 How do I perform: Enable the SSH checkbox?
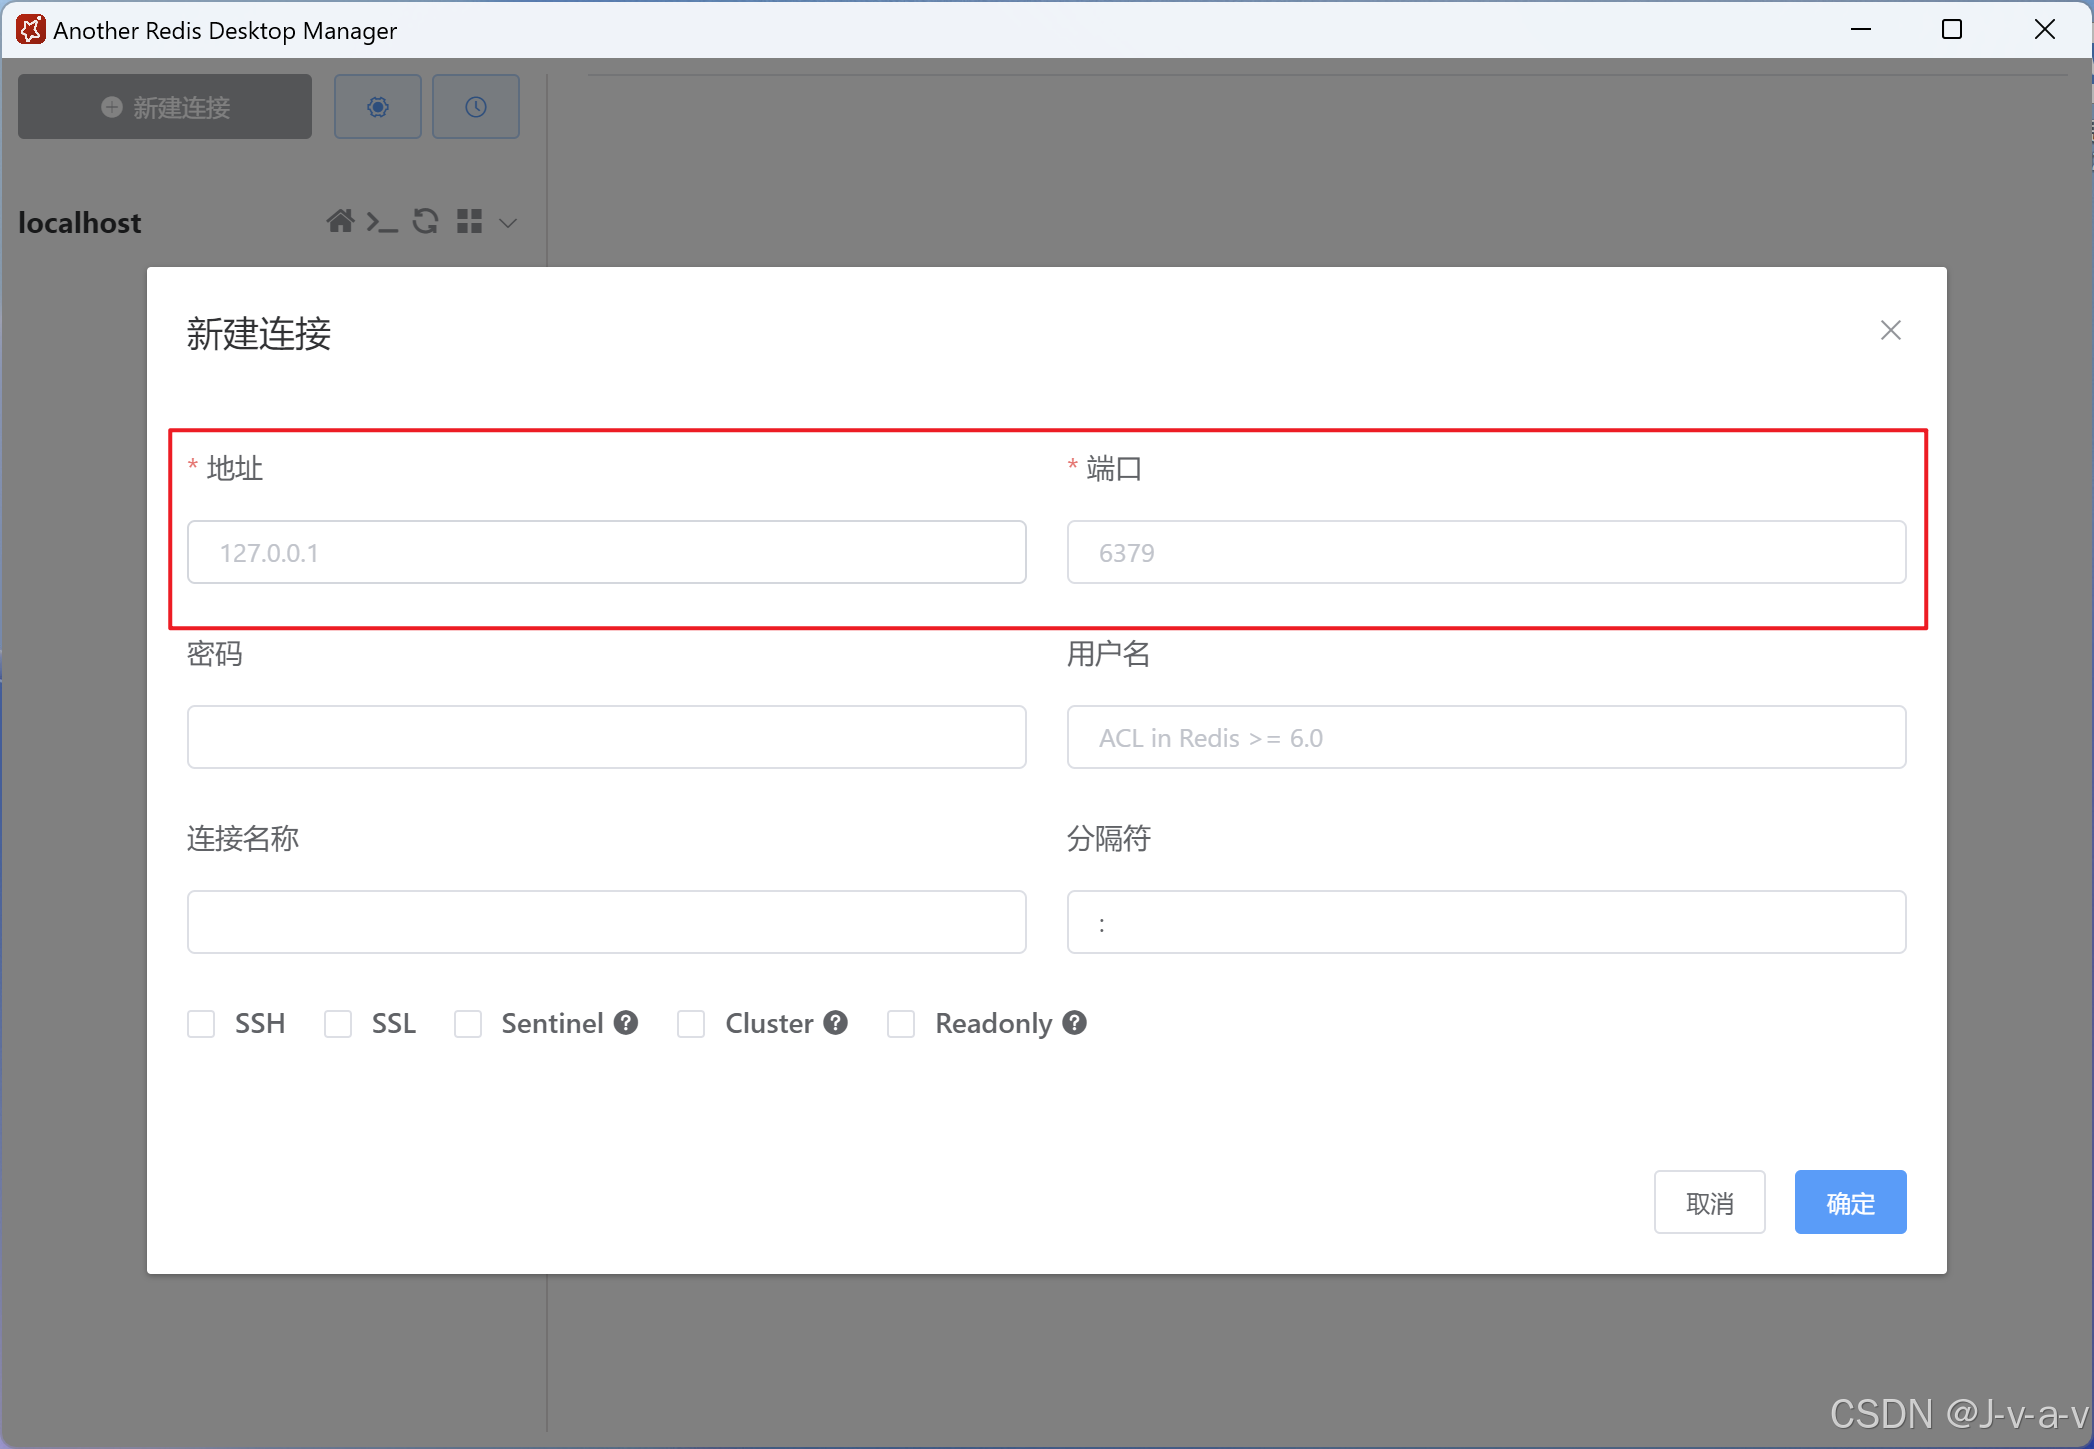pos(201,1023)
